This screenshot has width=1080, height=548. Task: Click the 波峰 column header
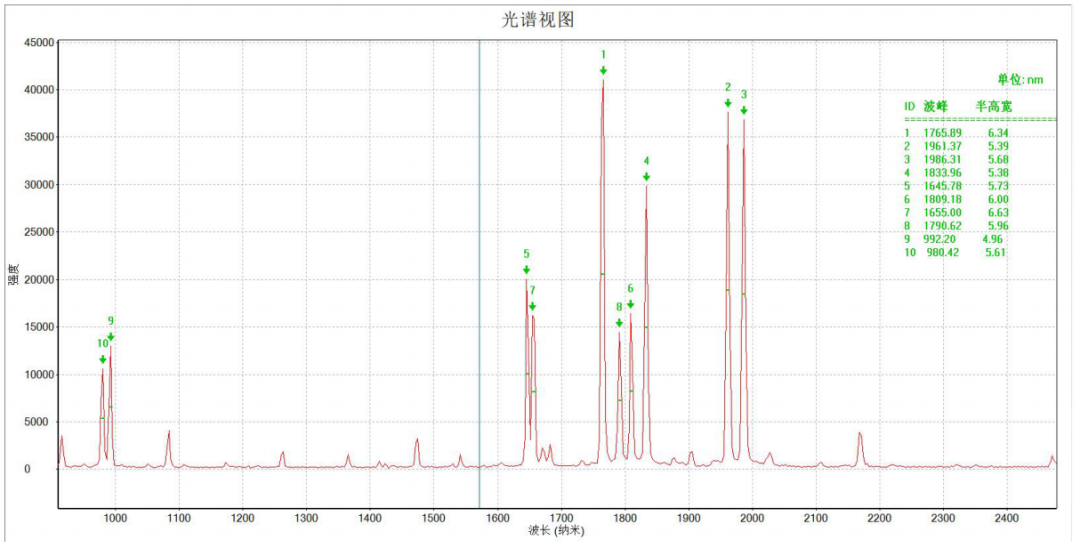coord(935,106)
